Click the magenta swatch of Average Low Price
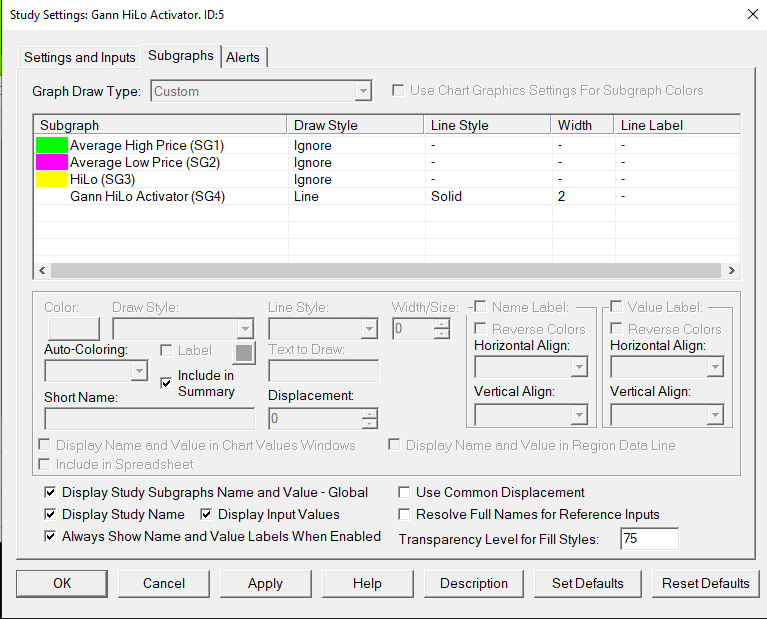767x619 pixels. click(x=52, y=162)
